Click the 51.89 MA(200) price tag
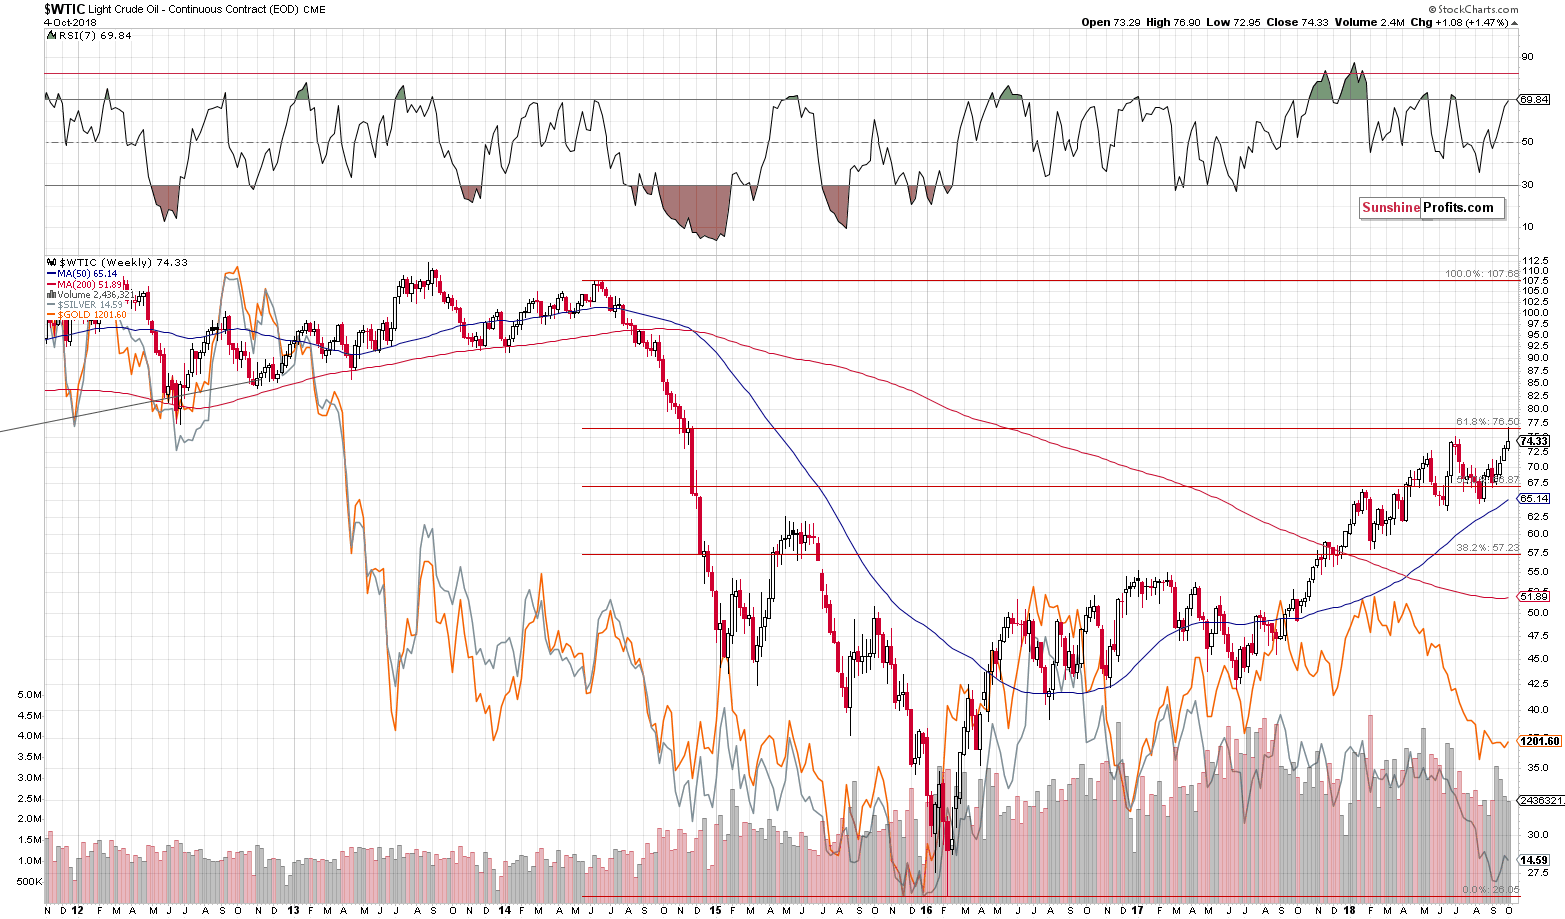The image size is (1565, 919). pos(1535,597)
